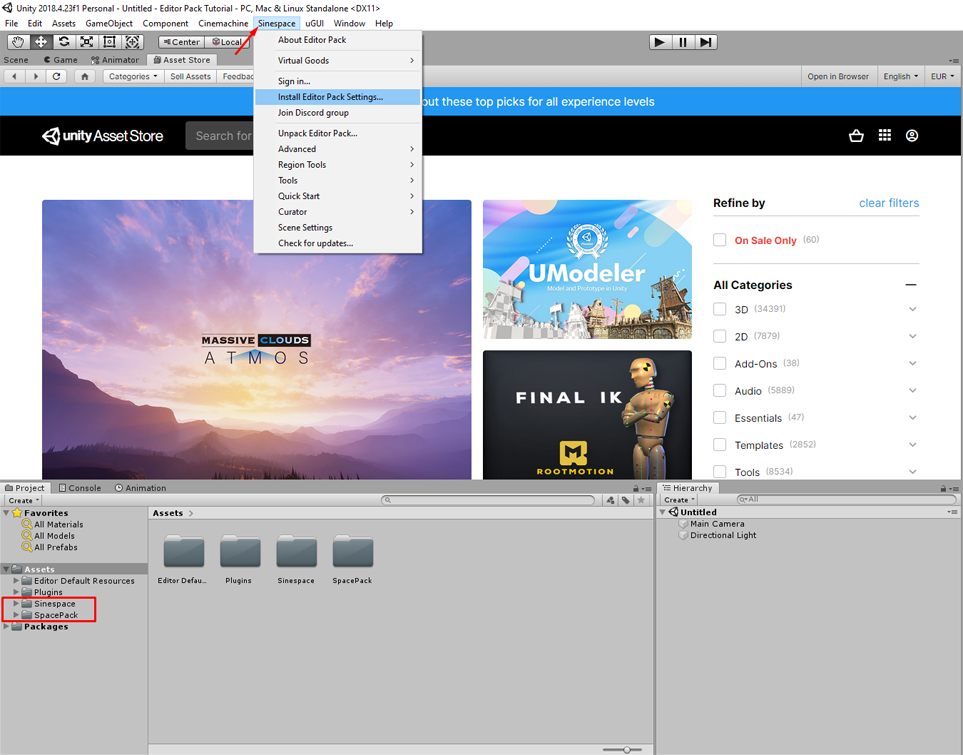Go back in the Asset Store browser
963x755 pixels.
15,76
